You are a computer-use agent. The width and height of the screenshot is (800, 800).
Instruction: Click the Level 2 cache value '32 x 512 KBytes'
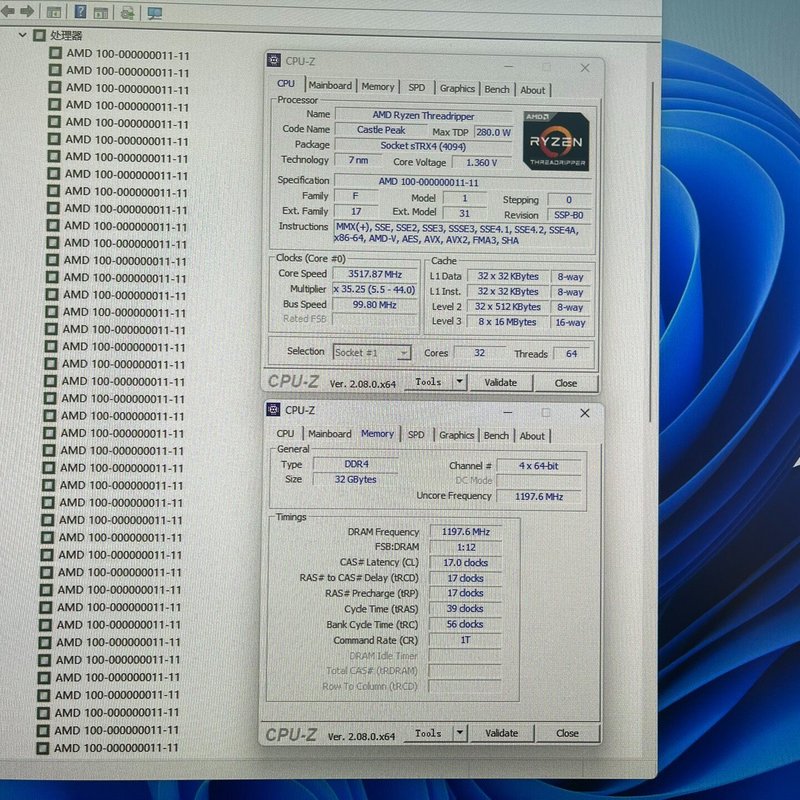pos(508,307)
